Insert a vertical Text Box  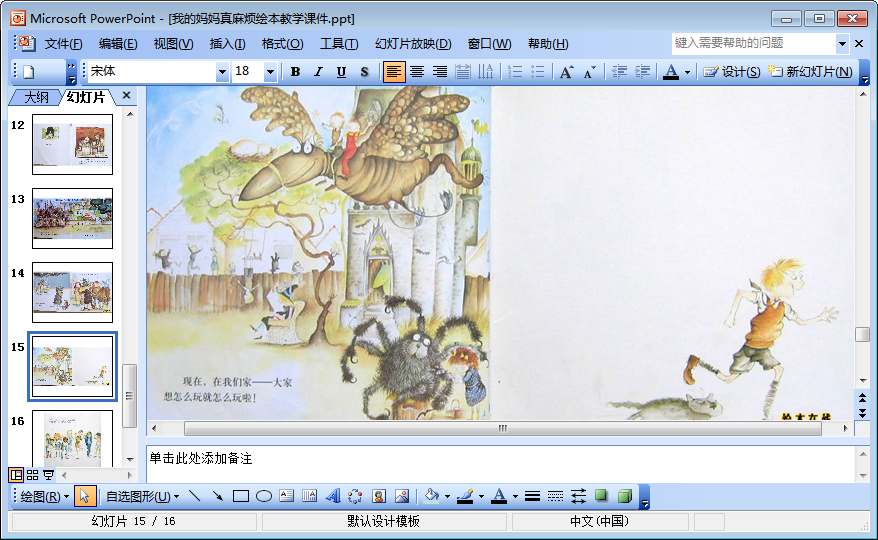tap(310, 496)
